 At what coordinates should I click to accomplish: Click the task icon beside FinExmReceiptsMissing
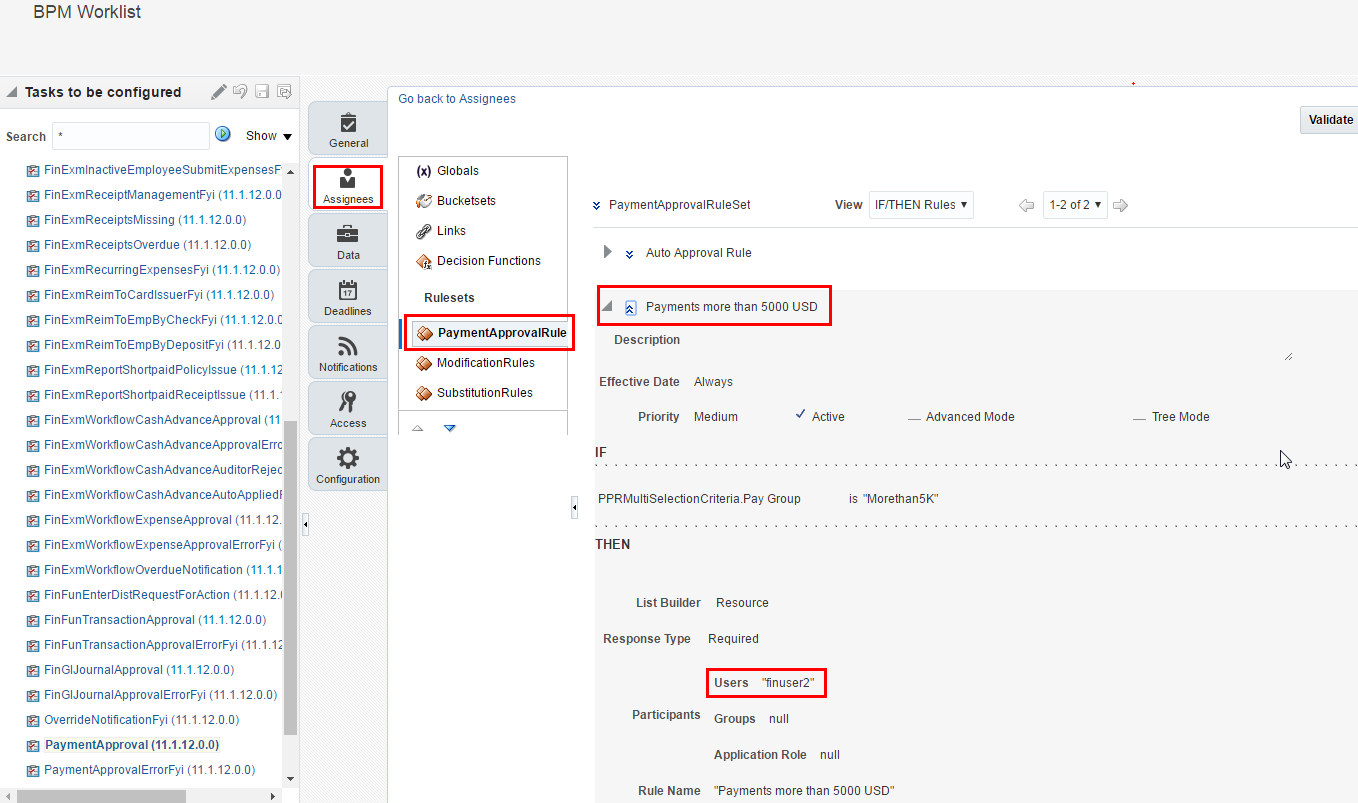point(33,220)
